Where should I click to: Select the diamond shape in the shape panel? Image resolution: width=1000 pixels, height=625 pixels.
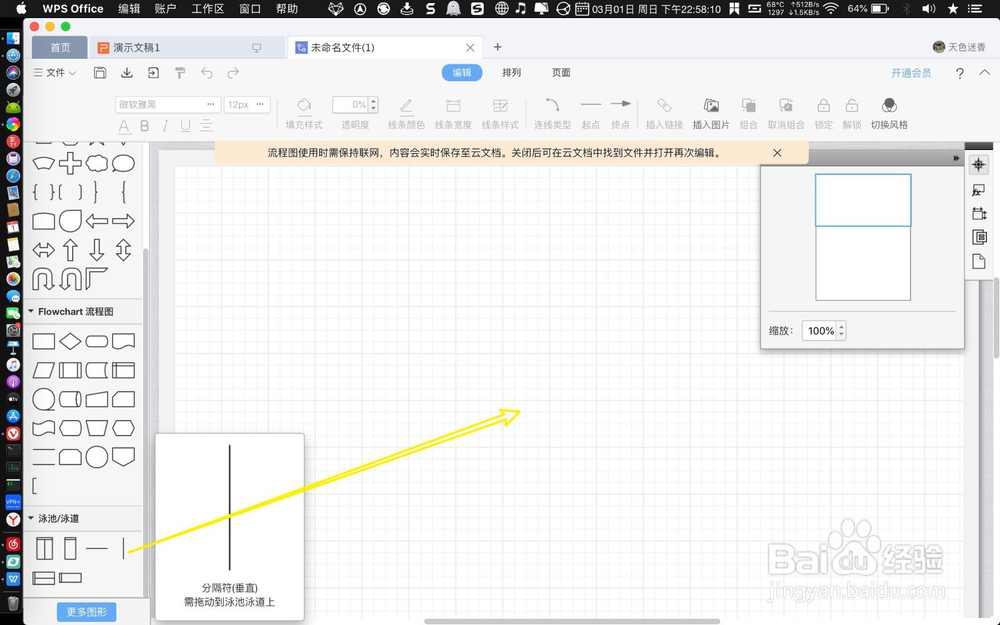tap(70, 340)
